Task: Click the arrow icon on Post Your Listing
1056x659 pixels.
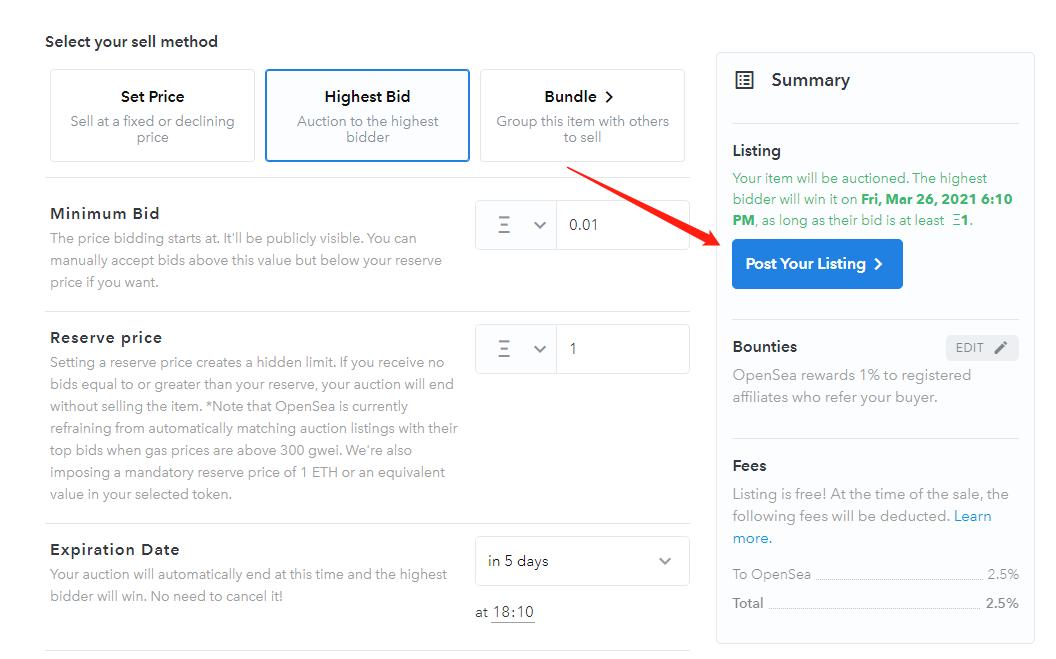Action: coord(878,264)
